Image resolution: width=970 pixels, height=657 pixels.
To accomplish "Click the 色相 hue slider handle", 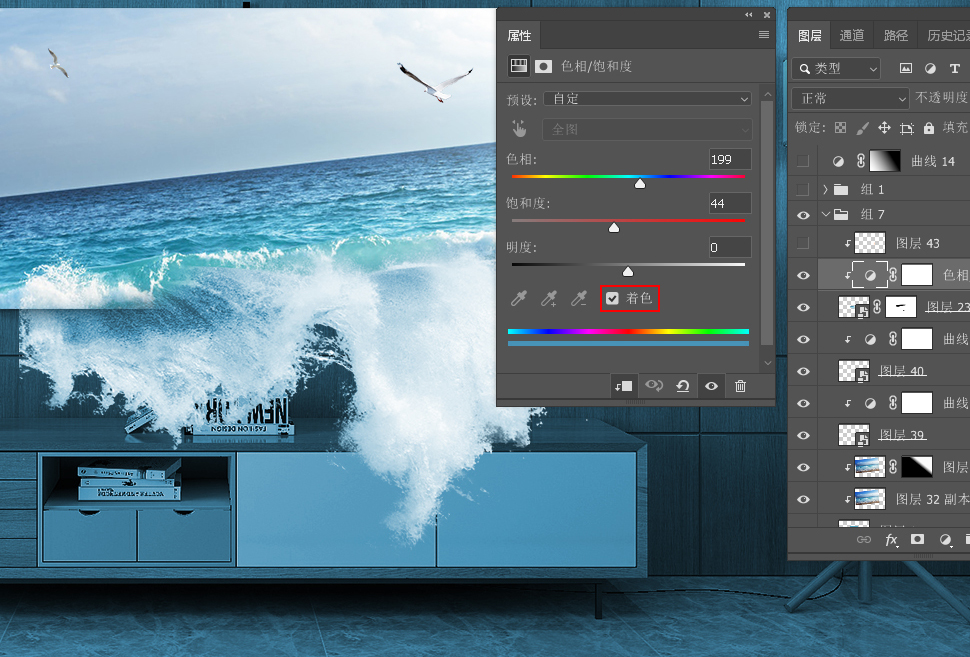I will (640, 183).
